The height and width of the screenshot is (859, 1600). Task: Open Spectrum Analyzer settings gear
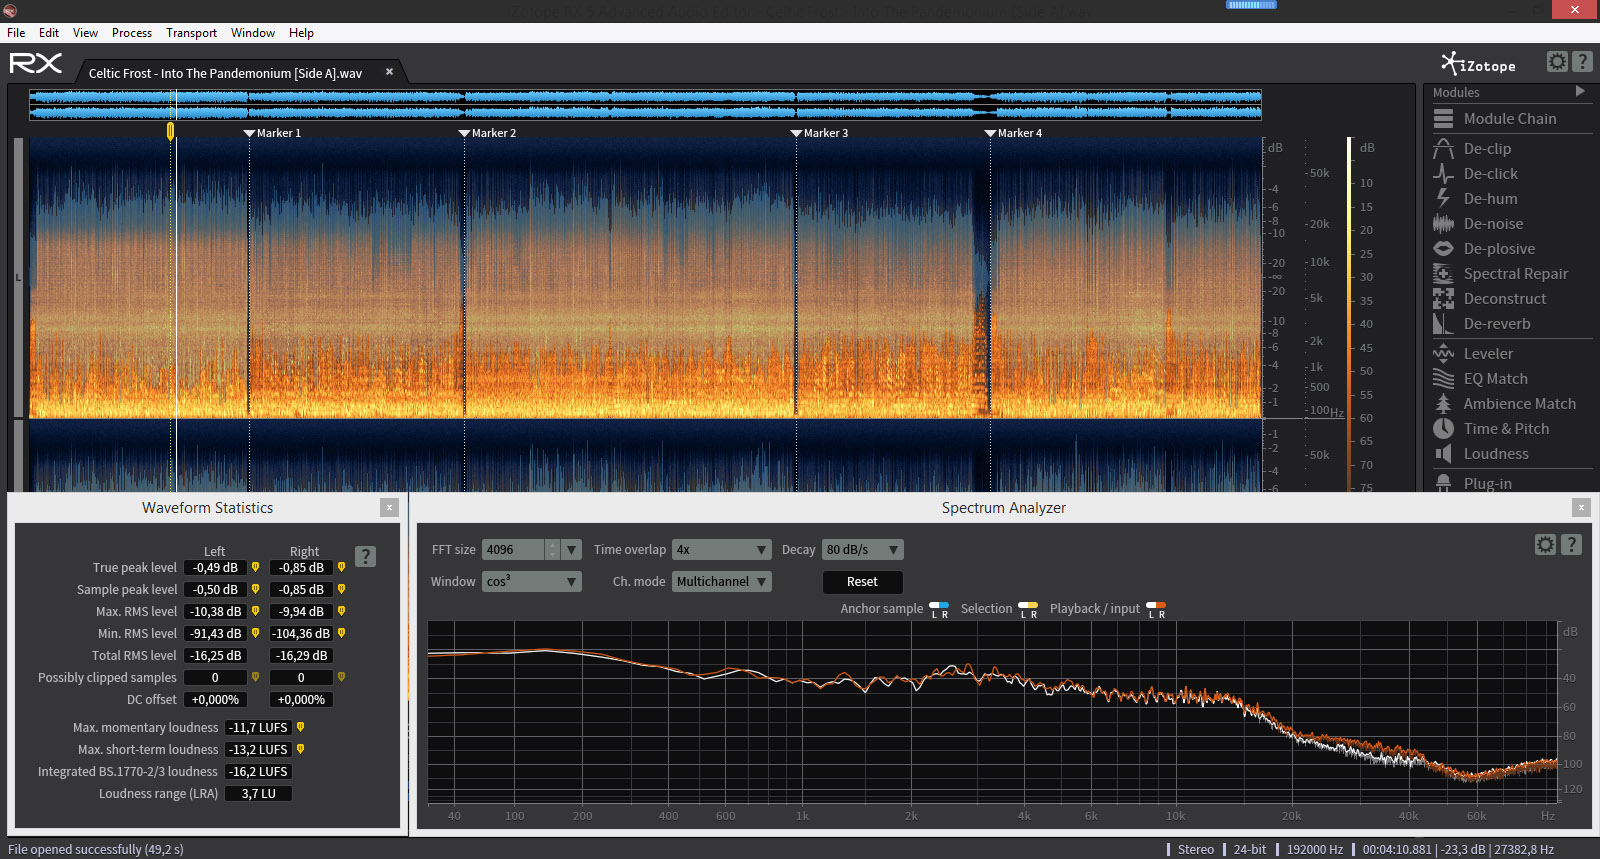1545,544
